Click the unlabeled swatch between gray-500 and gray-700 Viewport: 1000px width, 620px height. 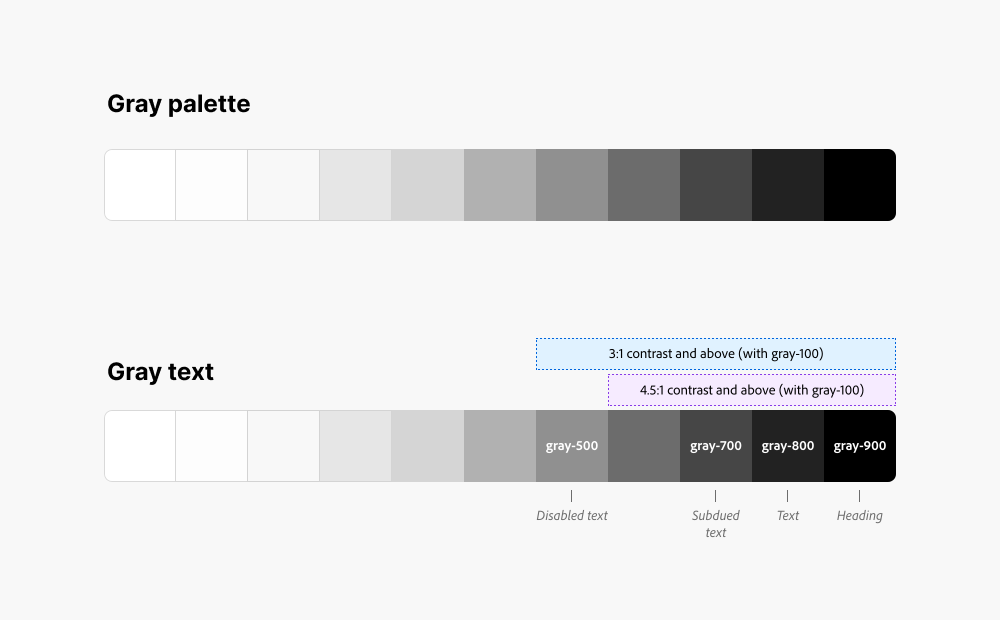coord(644,446)
